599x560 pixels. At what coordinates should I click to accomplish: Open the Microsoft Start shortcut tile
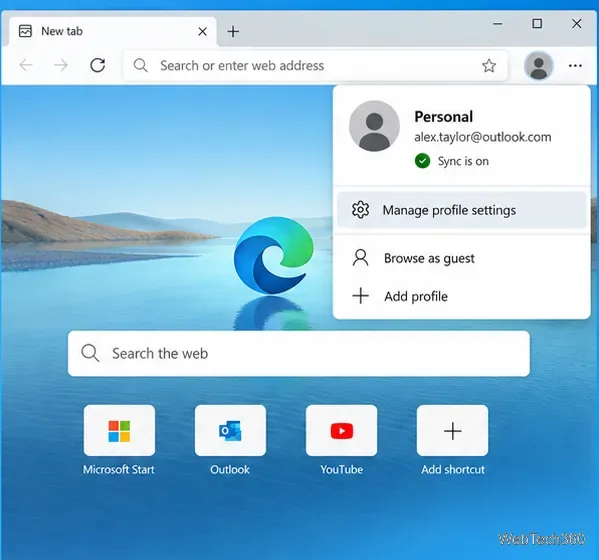tap(119, 431)
